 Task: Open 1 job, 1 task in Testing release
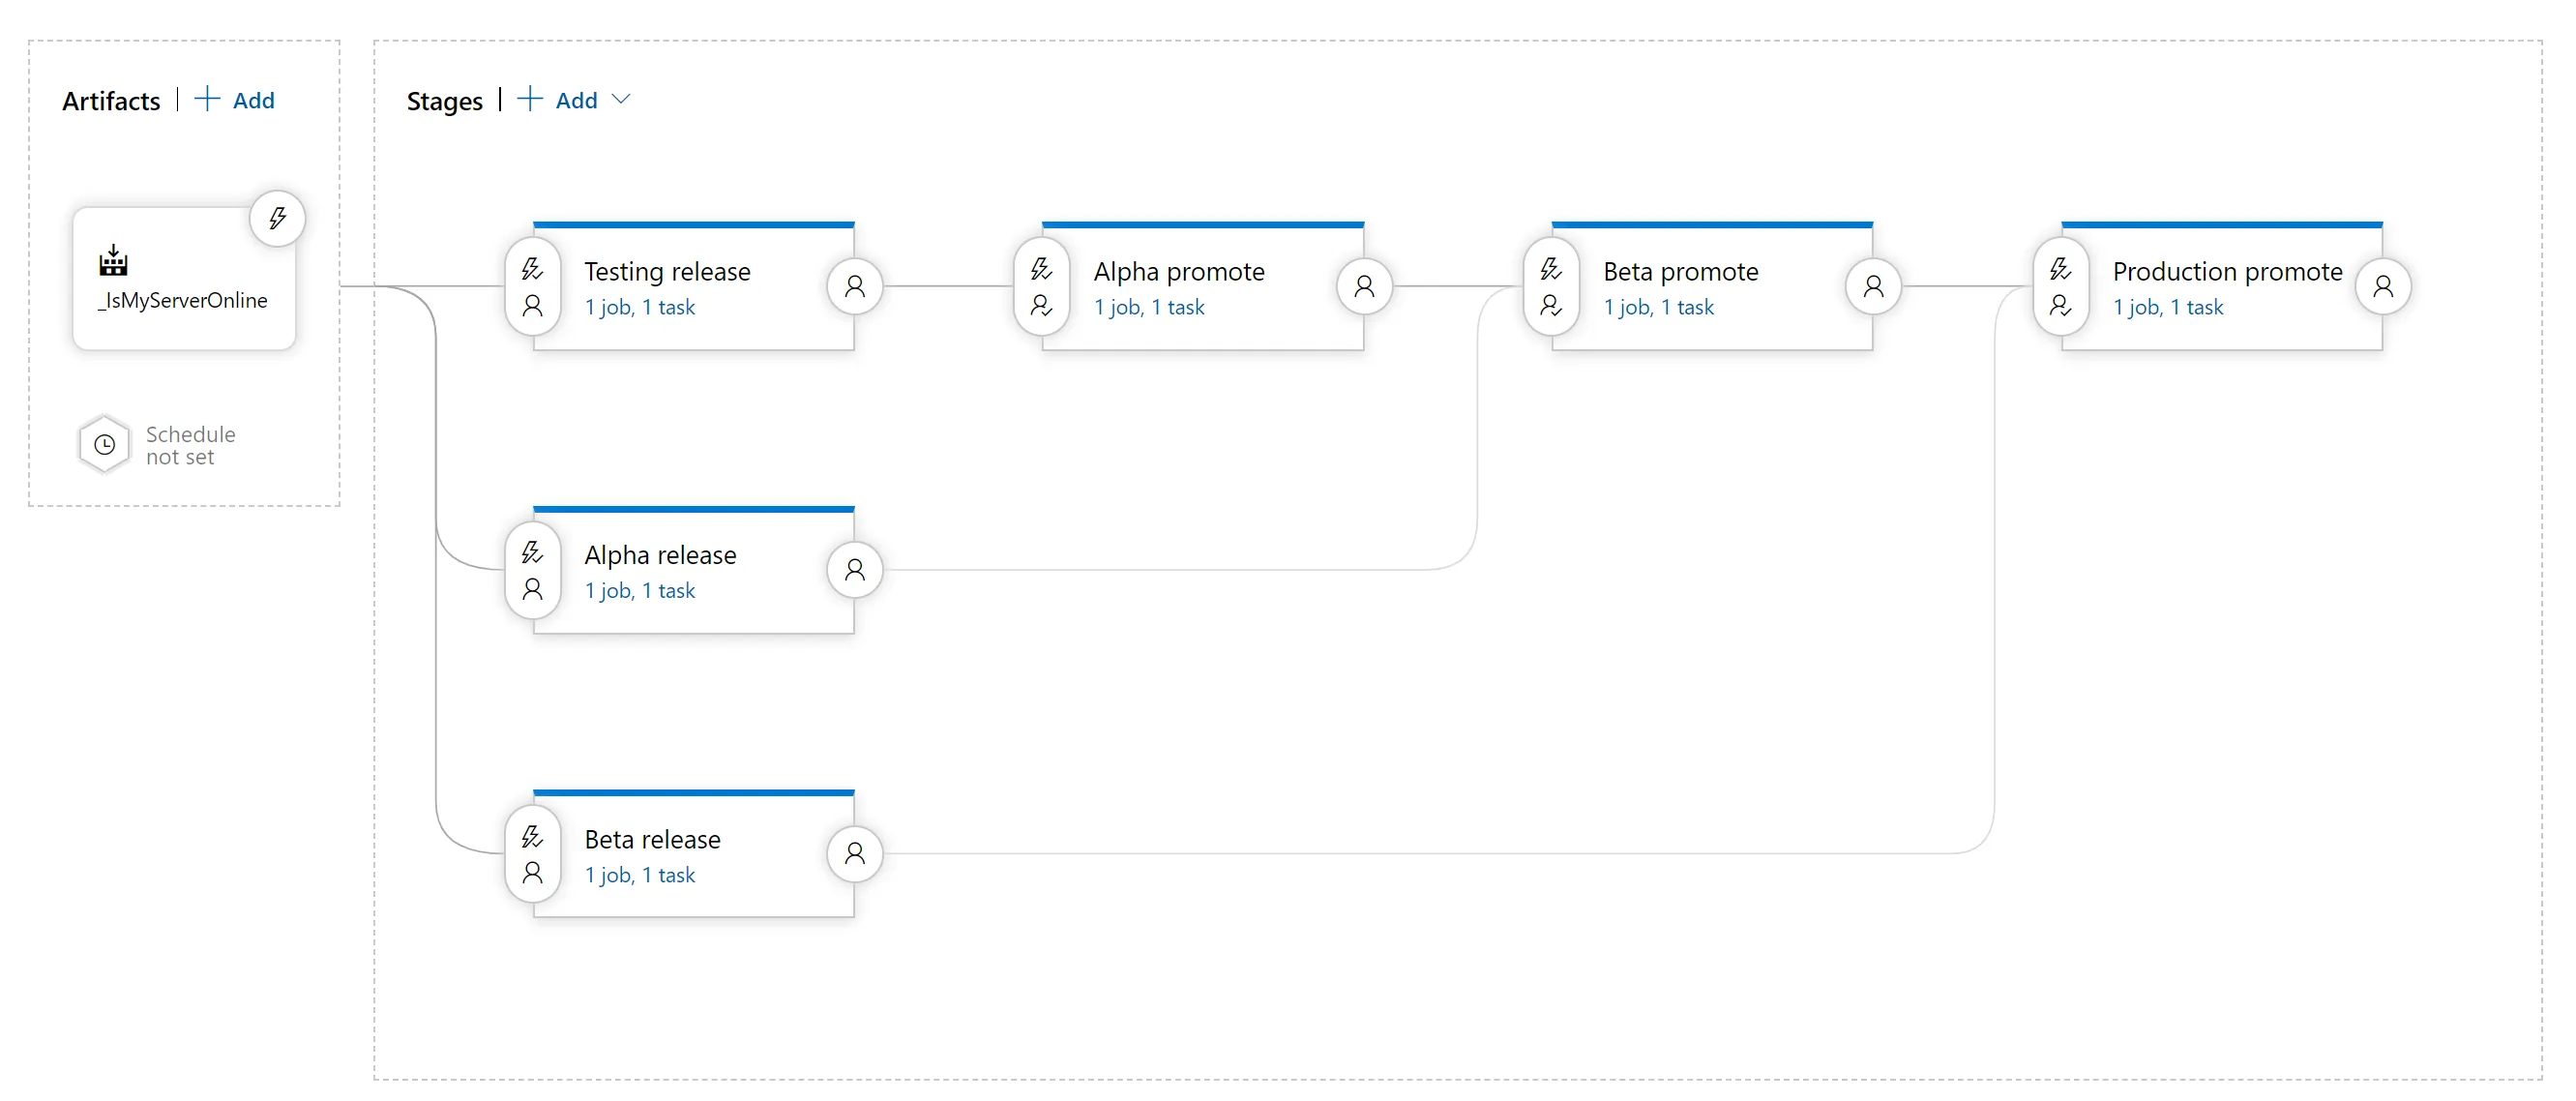point(640,307)
